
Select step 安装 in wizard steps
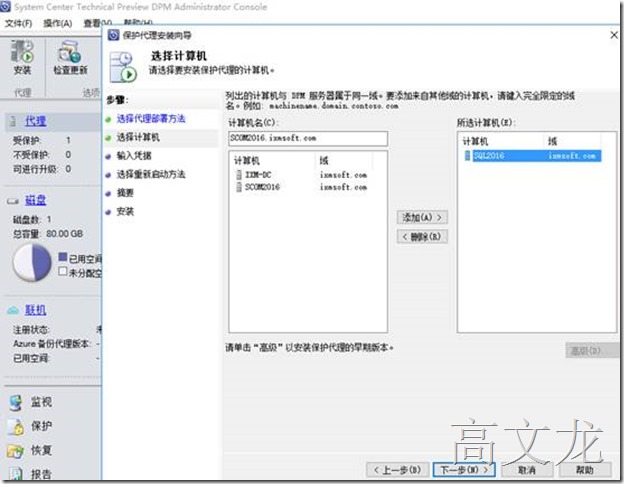(x=125, y=211)
